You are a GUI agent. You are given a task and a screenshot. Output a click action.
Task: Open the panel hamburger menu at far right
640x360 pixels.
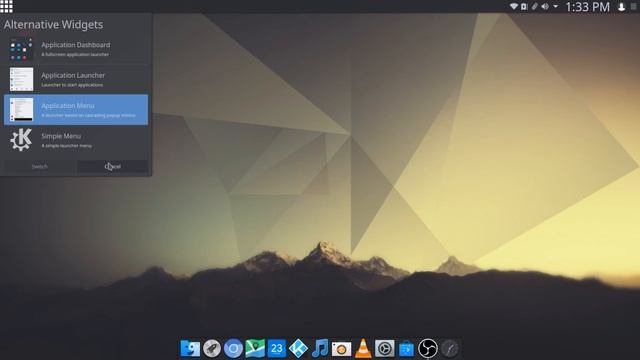[634, 7]
